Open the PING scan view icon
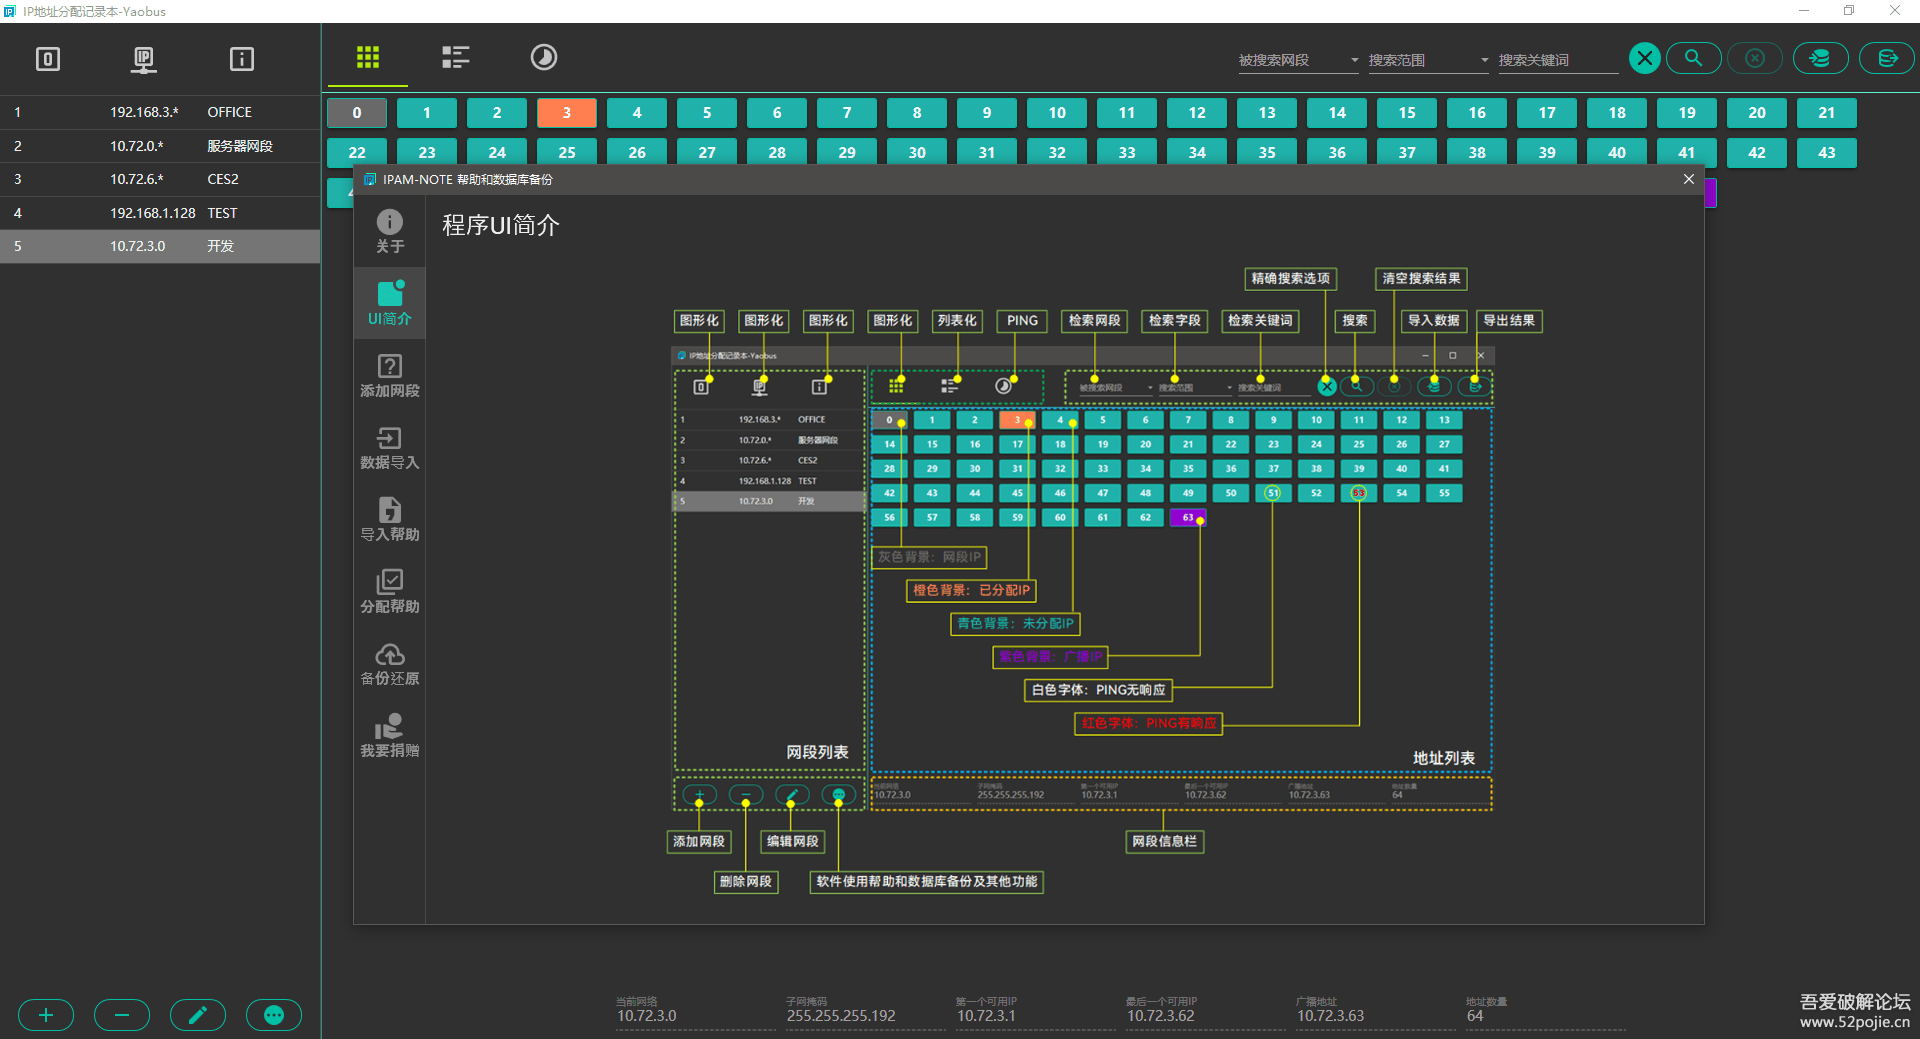 tap(543, 57)
